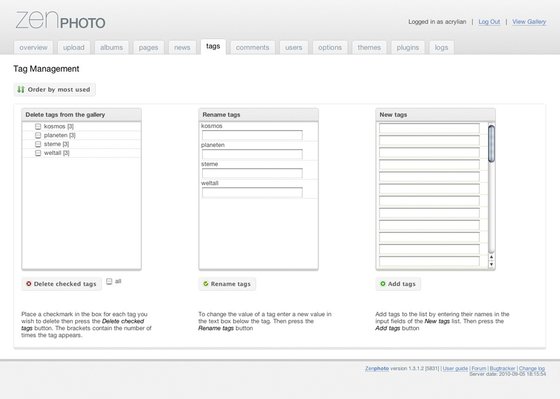The width and height of the screenshot is (560, 399).
Task: Click red icon on Delete checked tags
Action: pos(29,284)
